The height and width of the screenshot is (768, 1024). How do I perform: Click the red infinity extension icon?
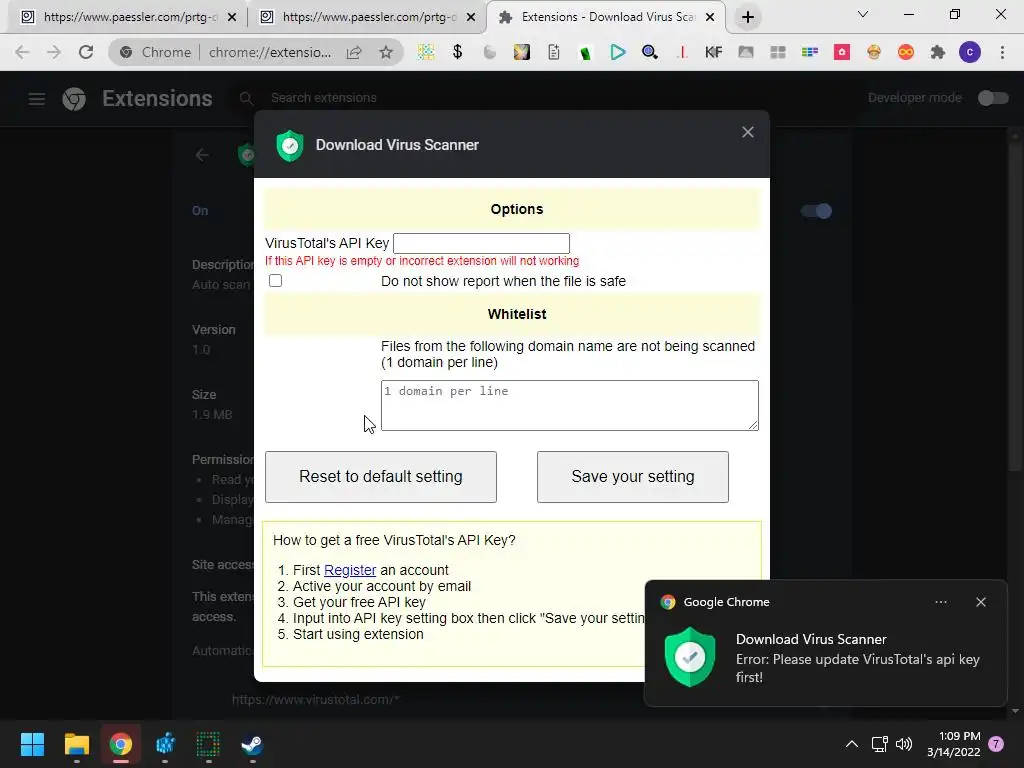coord(906,52)
